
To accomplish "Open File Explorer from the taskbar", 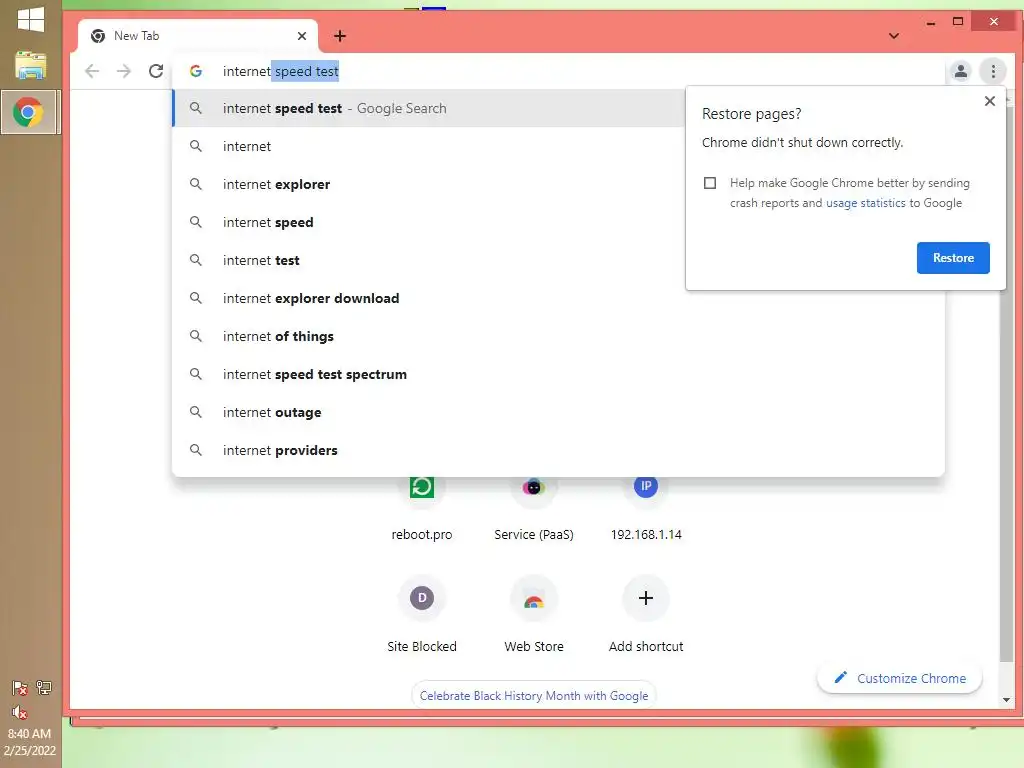I will (x=31, y=65).
